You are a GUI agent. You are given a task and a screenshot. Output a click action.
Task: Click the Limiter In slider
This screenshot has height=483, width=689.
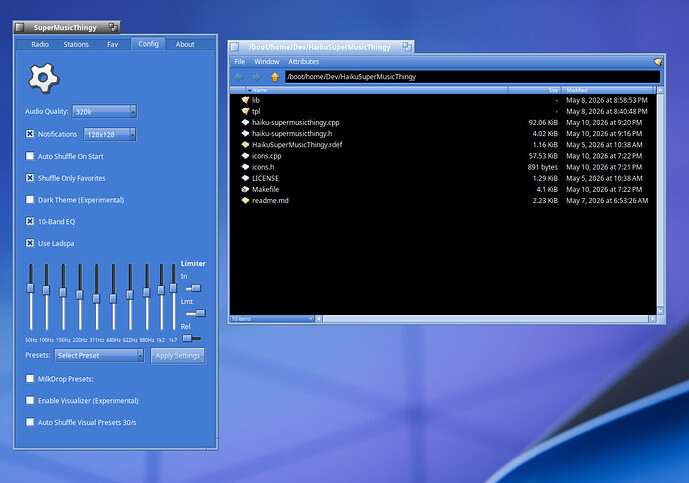click(193, 288)
